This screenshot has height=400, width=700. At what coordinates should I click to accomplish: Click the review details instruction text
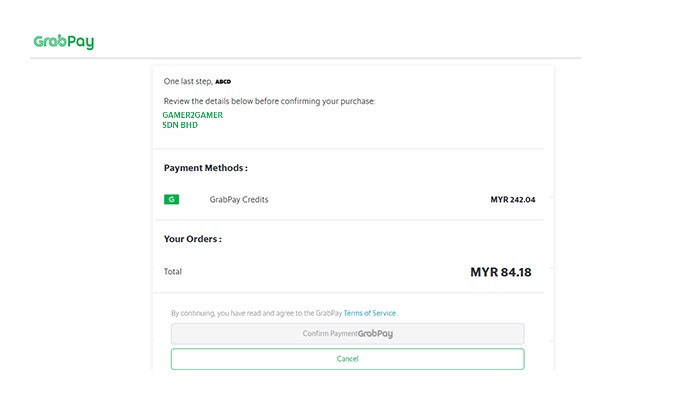click(269, 101)
